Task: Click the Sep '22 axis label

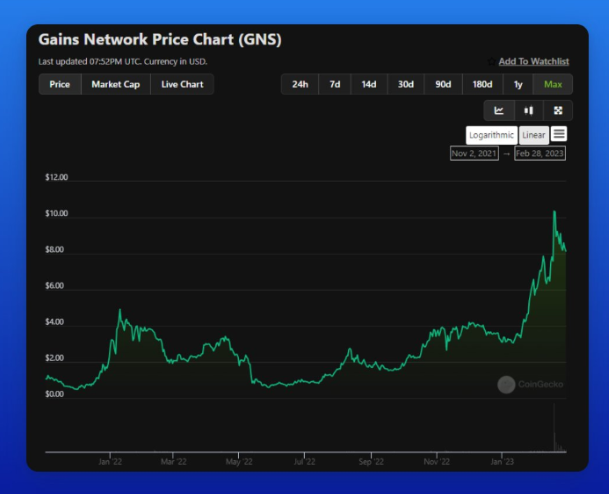Action: [371, 462]
